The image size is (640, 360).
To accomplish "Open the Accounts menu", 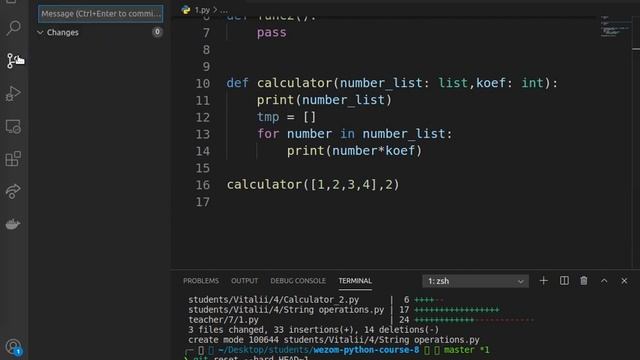I will click(13, 347).
